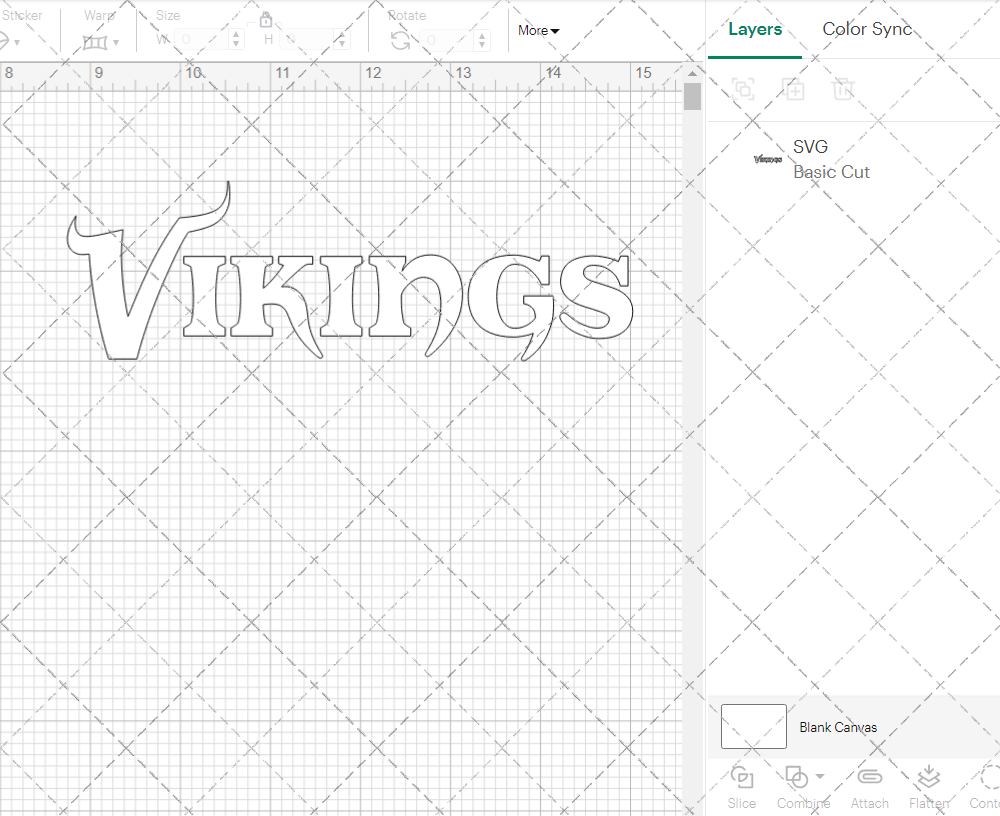This screenshot has height=816, width=1000.
Task: Switch to the Layers tab
Action: pyautogui.click(x=755, y=29)
